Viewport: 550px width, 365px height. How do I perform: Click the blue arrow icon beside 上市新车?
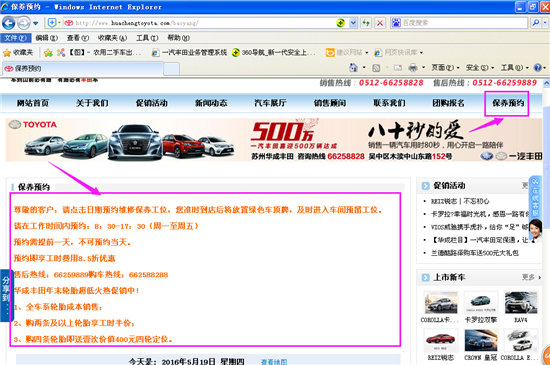click(x=425, y=278)
